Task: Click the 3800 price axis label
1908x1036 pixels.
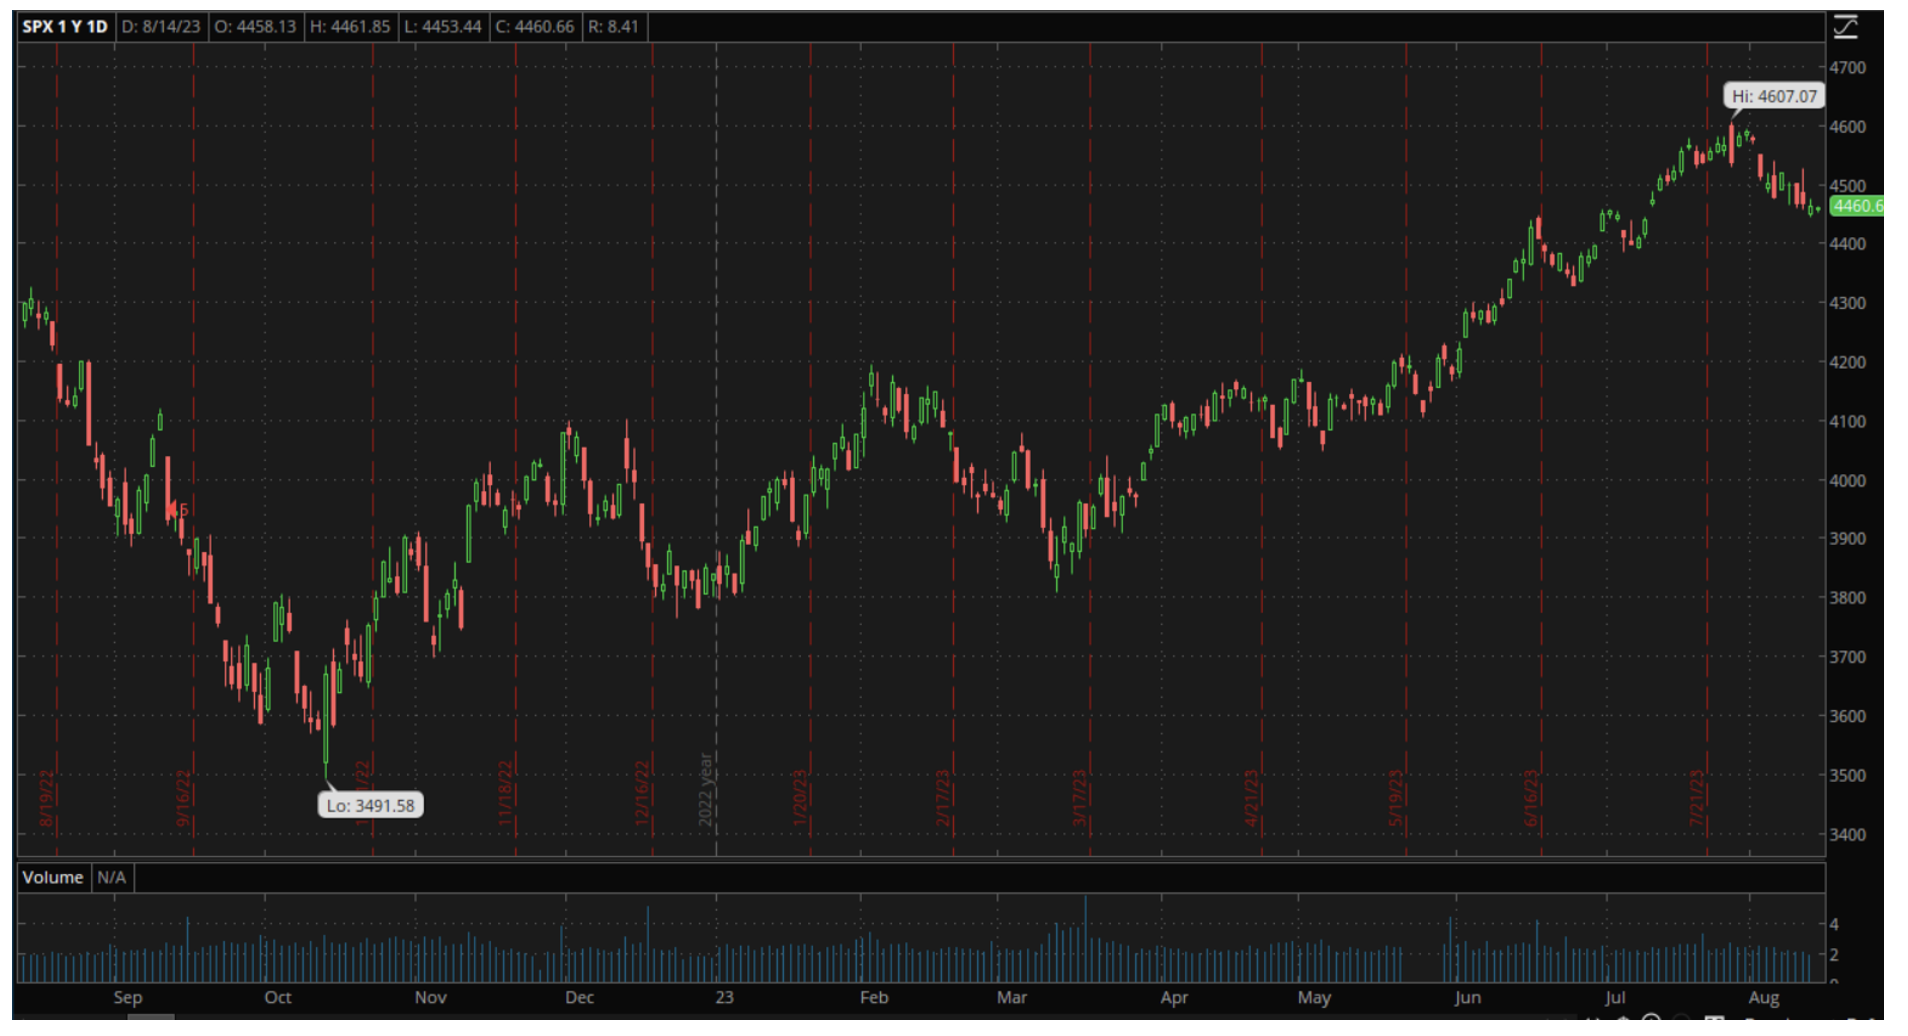Action: [1847, 598]
